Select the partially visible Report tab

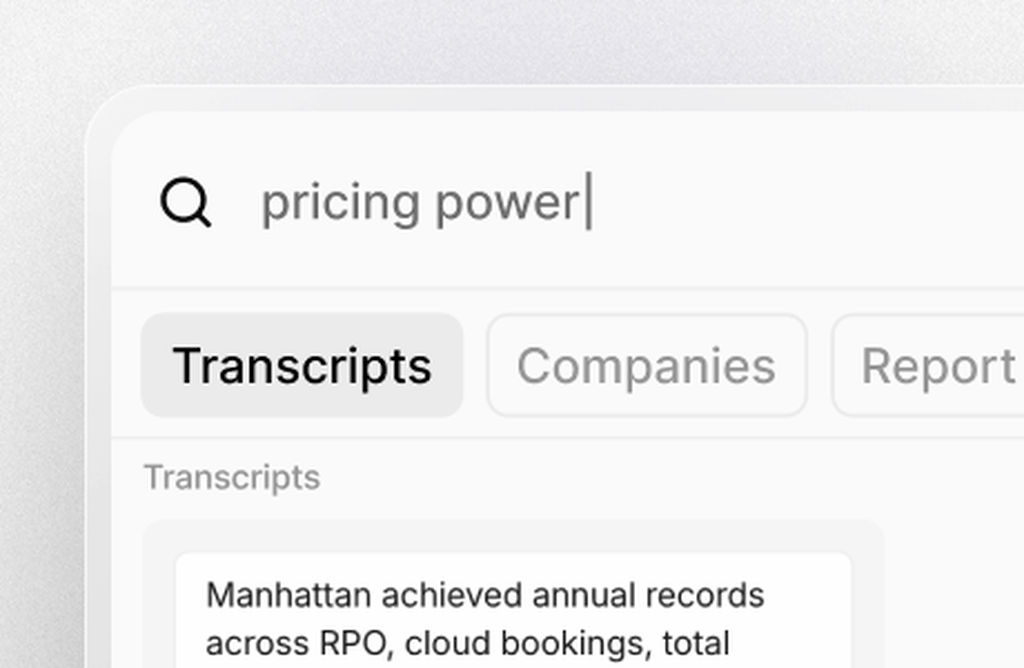click(x=937, y=365)
